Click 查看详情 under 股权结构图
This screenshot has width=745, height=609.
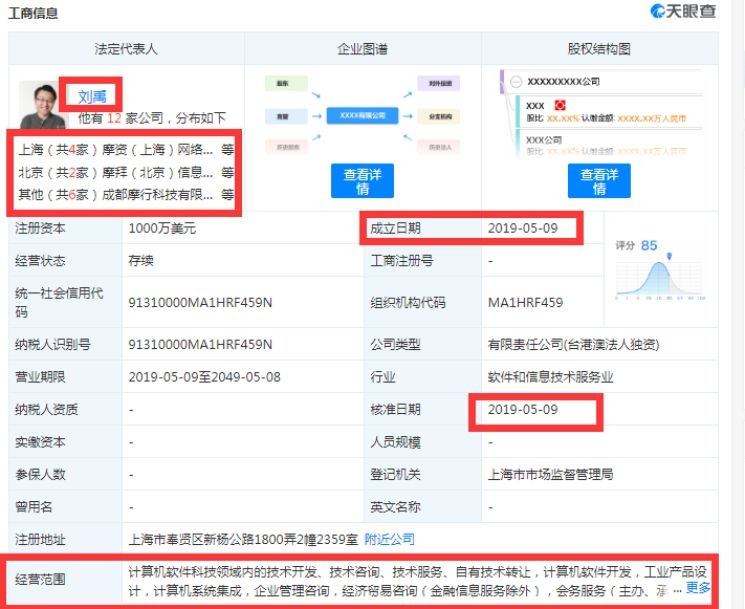[599, 181]
